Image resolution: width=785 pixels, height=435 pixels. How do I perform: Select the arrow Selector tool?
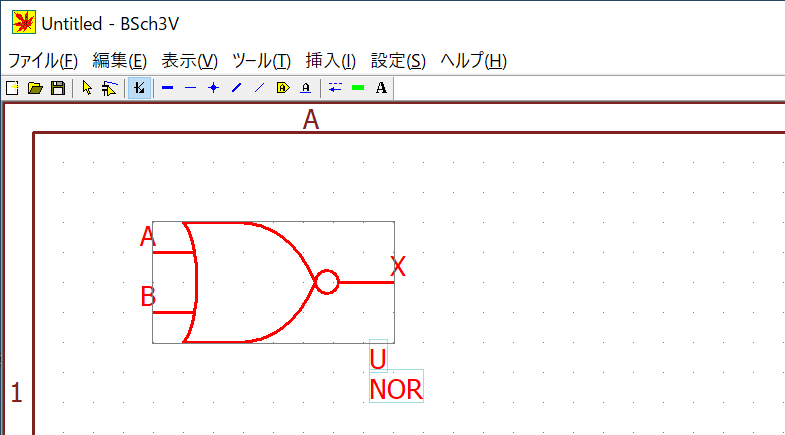click(87, 88)
